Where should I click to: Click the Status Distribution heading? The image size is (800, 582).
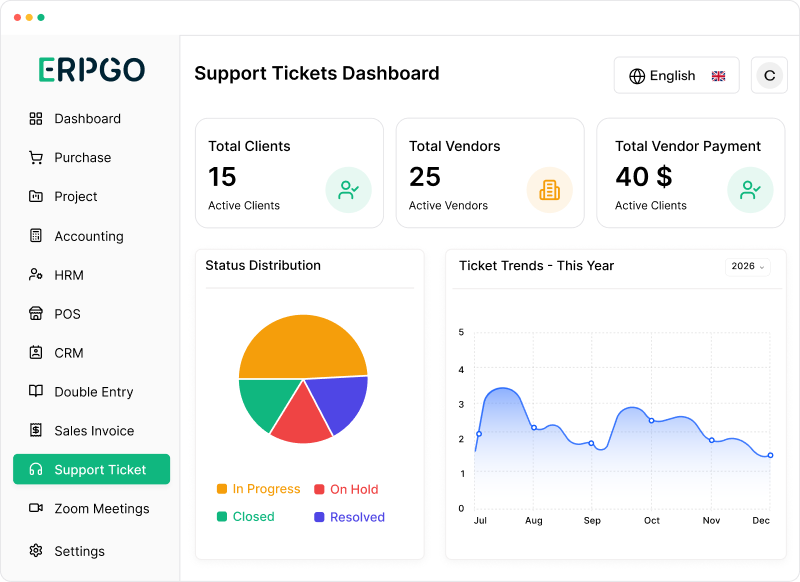263,265
